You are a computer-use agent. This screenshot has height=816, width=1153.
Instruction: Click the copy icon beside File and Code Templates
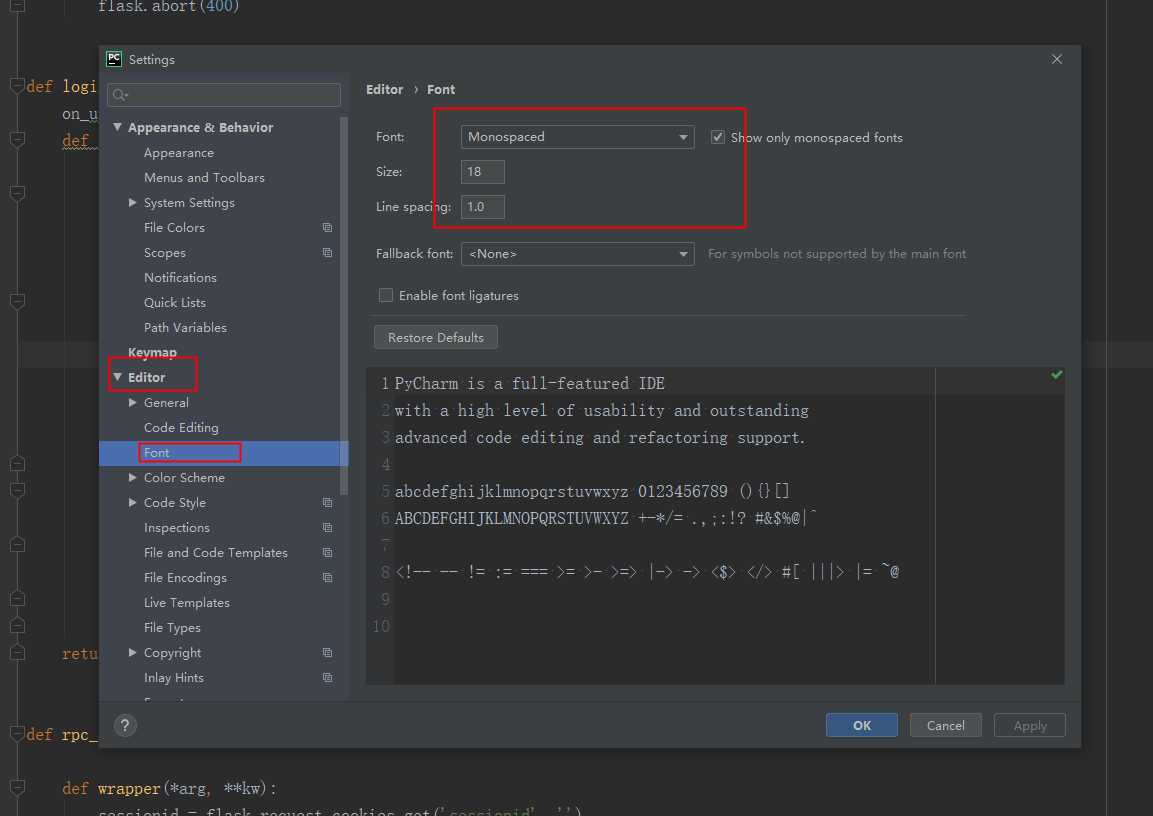tap(327, 553)
